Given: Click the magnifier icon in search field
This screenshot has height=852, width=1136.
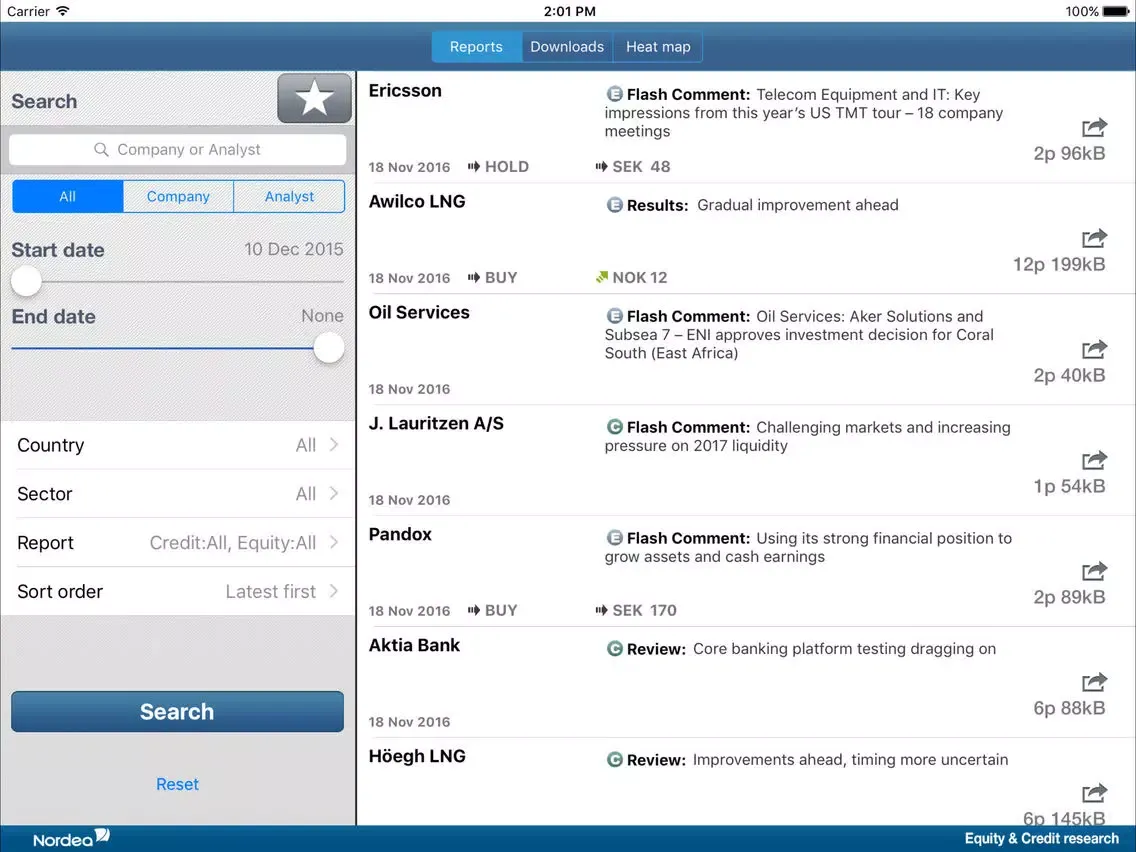Looking at the screenshot, I should 101,149.
